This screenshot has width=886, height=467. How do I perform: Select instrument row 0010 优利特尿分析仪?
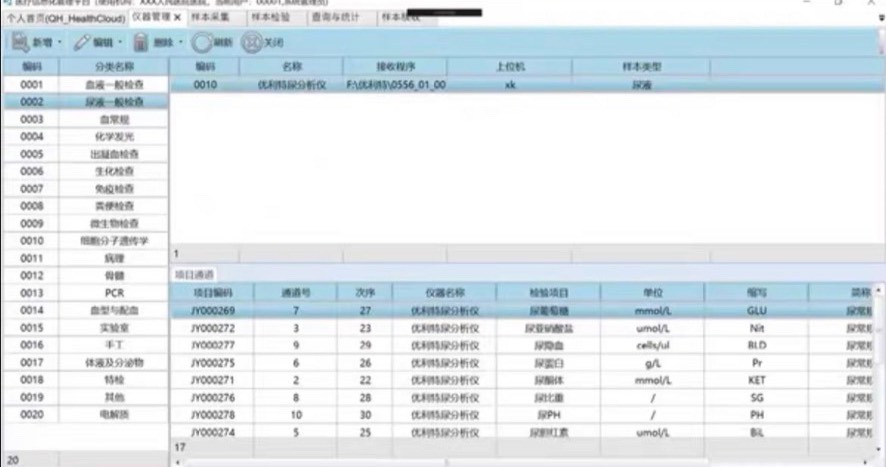527,85
